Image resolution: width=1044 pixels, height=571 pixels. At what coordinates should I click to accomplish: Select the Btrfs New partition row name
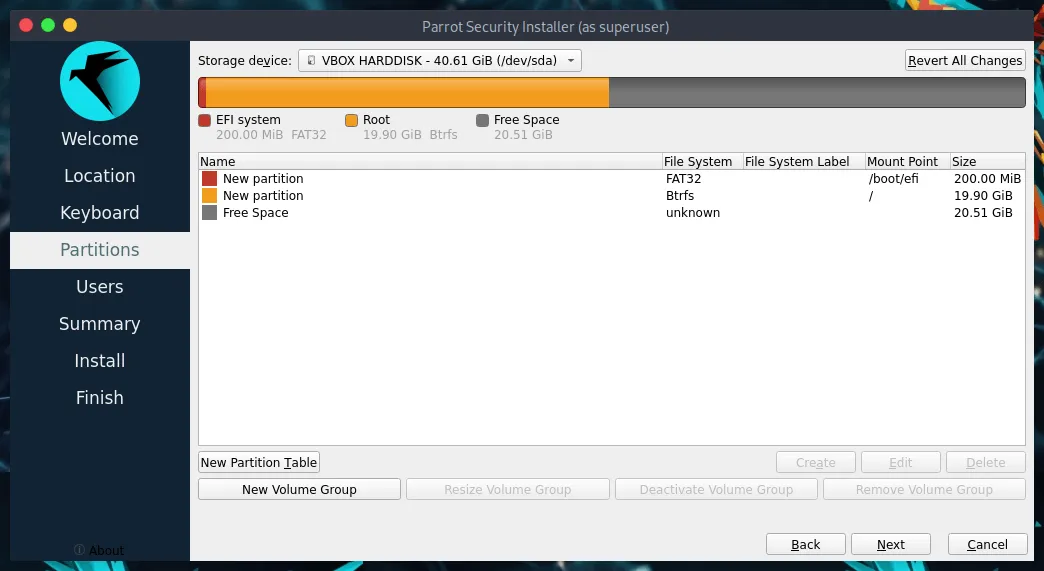(263, 196)
